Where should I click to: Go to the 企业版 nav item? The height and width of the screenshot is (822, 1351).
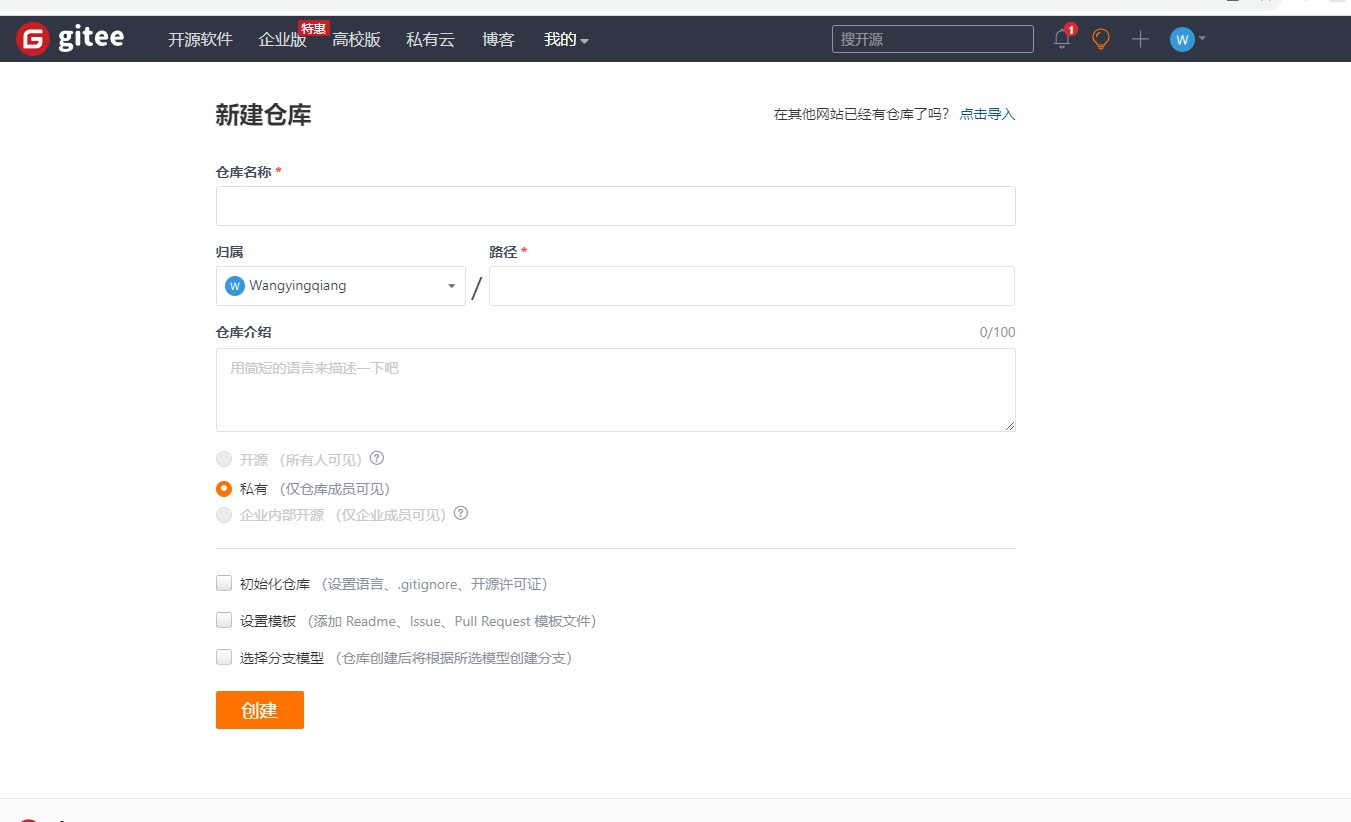coord(282,40)
